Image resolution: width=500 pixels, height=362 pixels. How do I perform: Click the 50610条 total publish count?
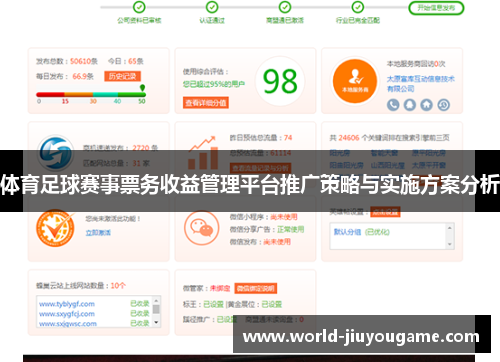84,61
